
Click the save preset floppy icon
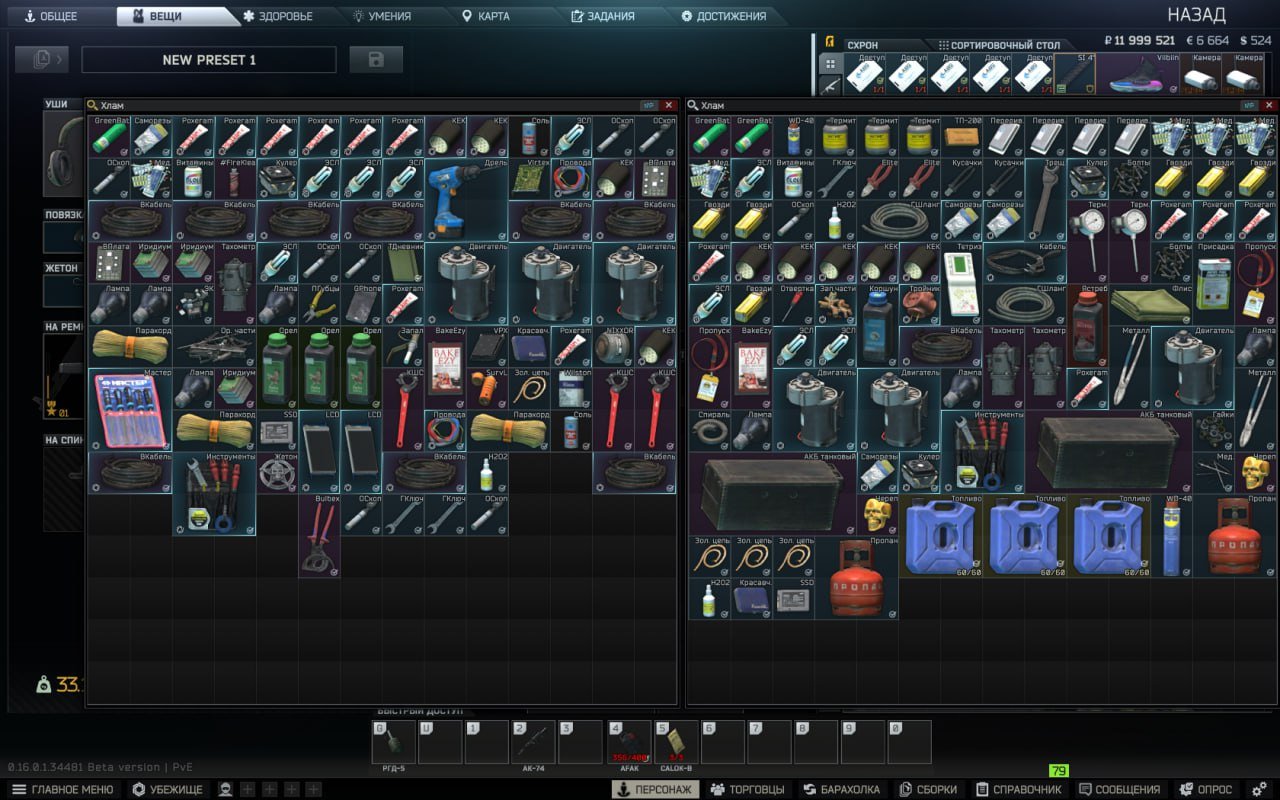[x=376, y=60]
